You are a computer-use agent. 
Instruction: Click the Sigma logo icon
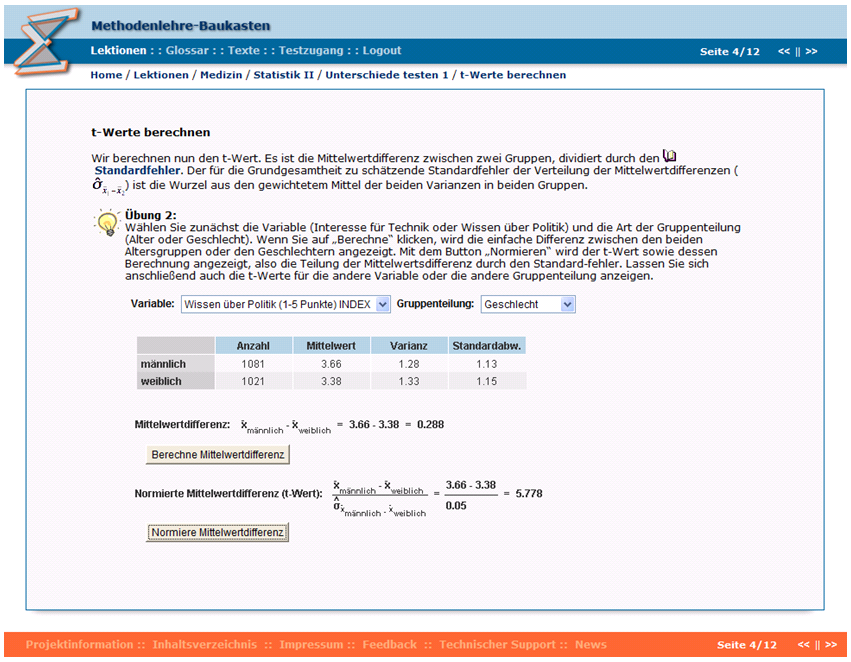(47, 42)
